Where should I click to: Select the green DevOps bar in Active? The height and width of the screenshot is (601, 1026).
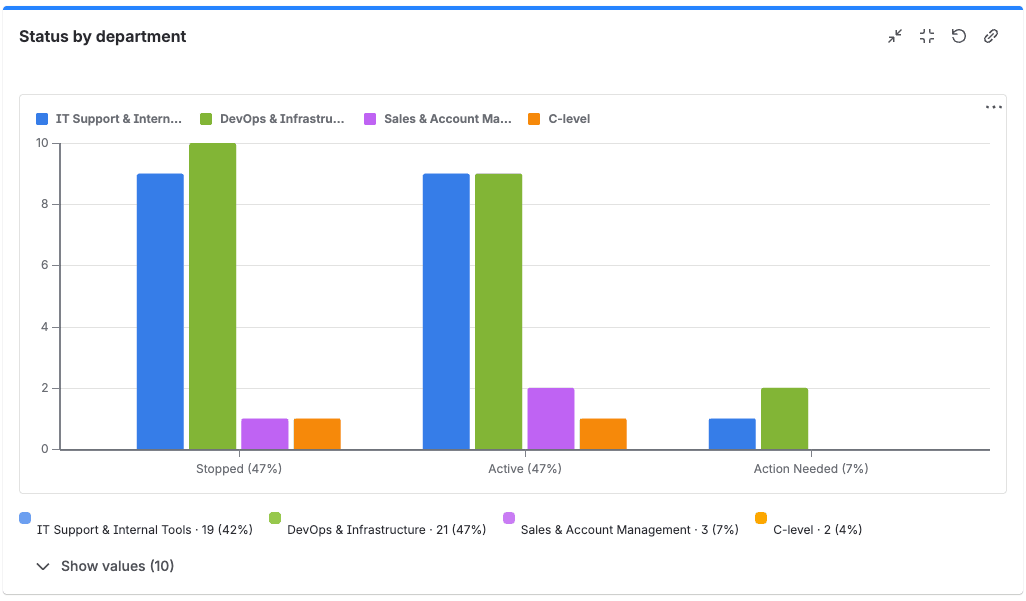499,312
